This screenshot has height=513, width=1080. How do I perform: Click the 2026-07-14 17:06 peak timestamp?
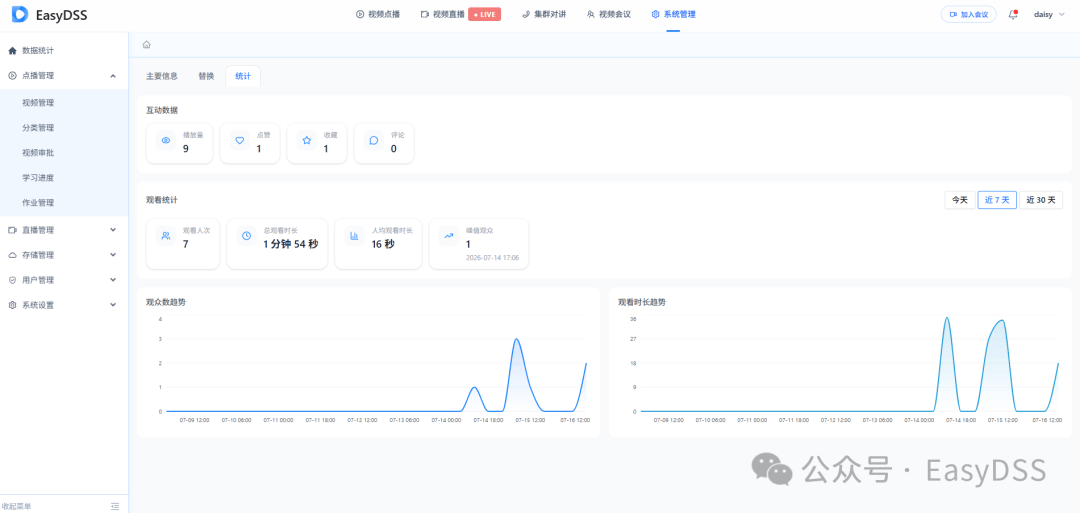[492, 258]
